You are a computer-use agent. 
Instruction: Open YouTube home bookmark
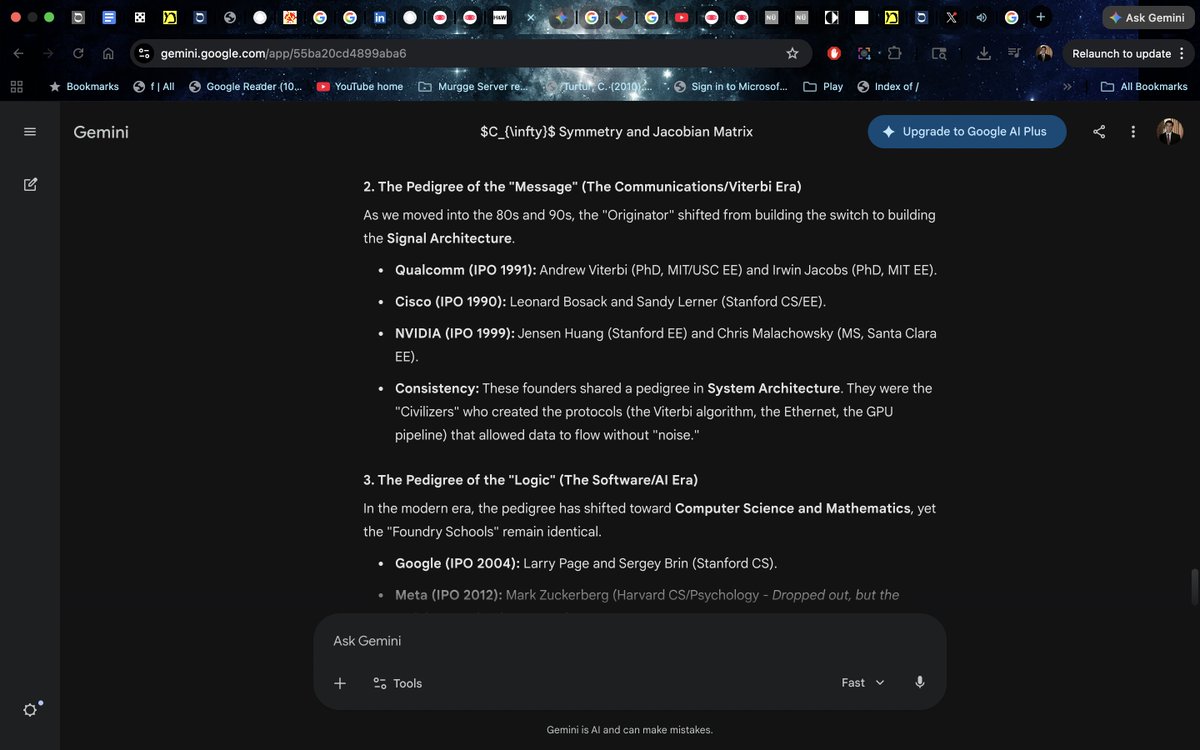coord(359,87)
